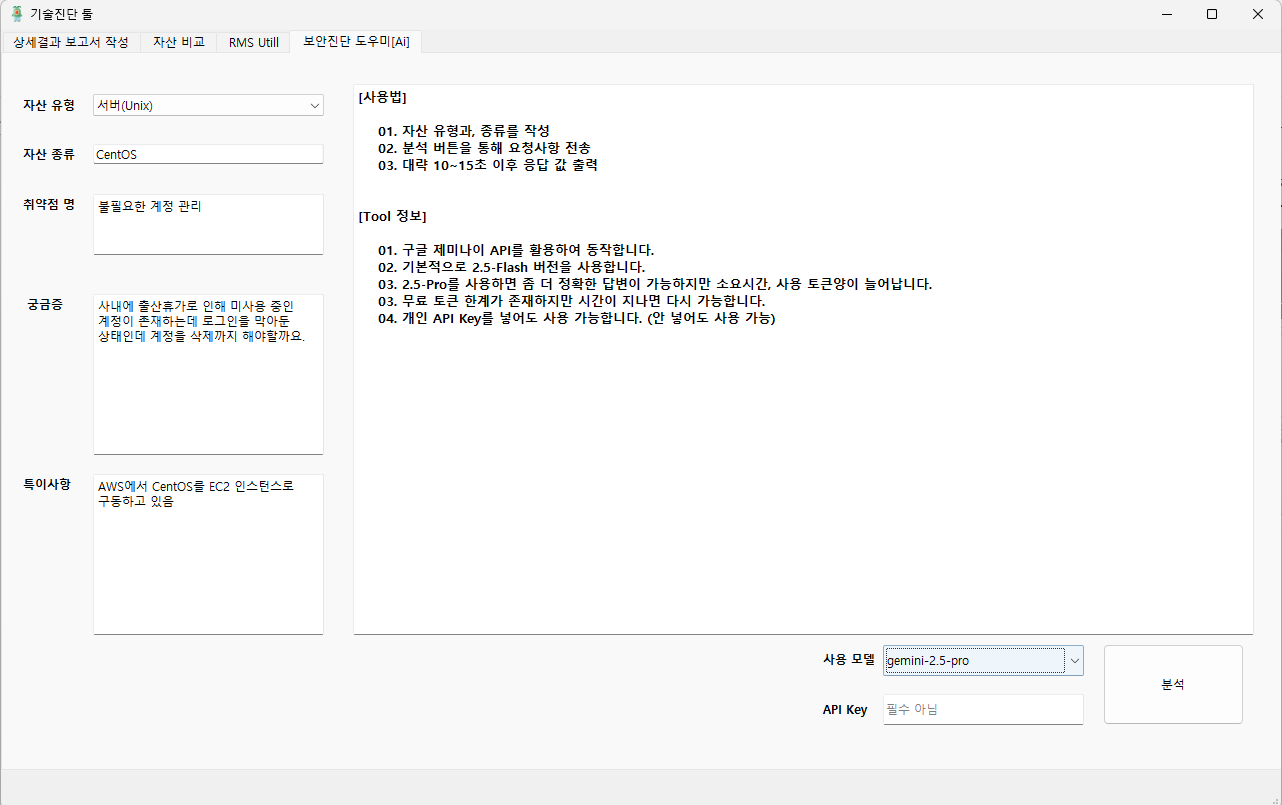Maximize the 기술진단 툴 window

(1212, 14)
